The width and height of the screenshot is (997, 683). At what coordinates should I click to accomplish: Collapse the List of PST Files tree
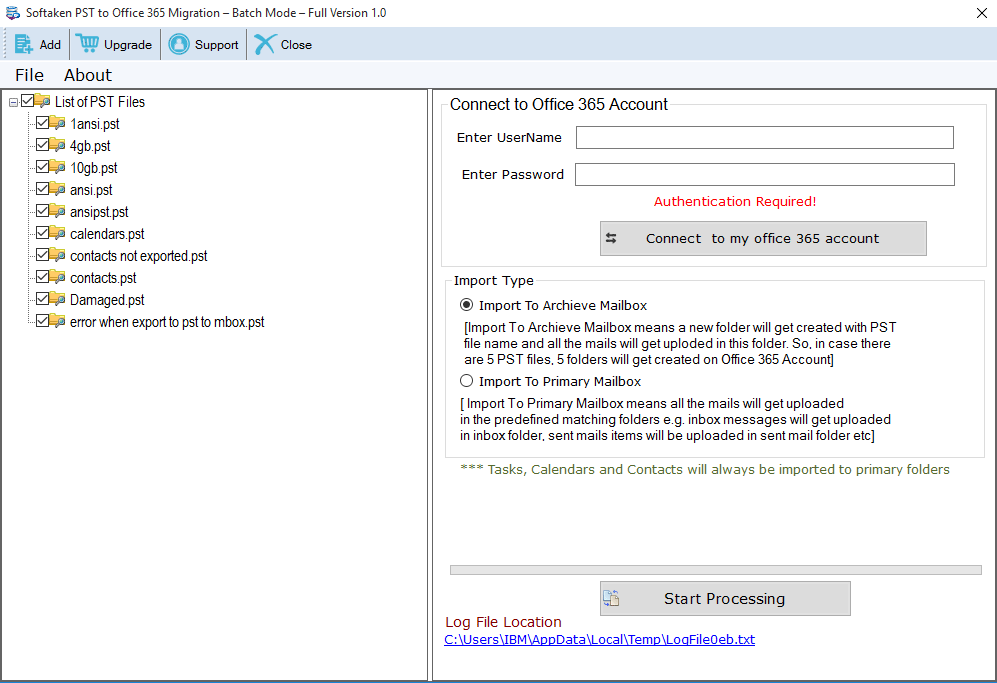tap(13, 102)
